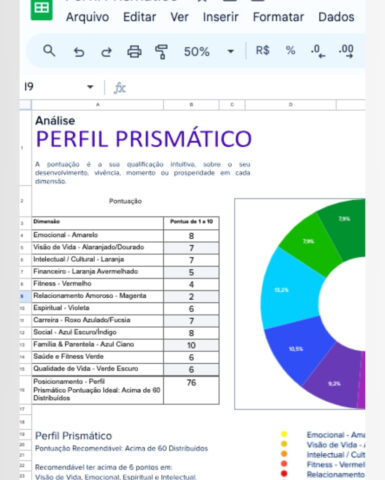
Task: Select the 'Fitness - Vermelho' cell
Action: 98,284
